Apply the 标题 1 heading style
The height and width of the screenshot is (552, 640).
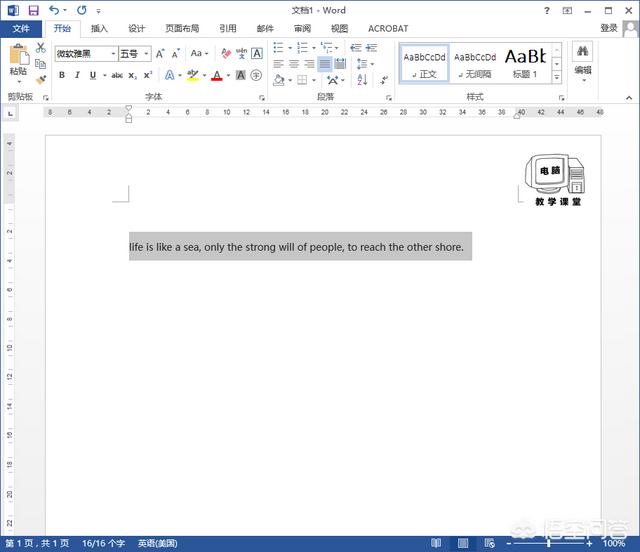[525, 62]
